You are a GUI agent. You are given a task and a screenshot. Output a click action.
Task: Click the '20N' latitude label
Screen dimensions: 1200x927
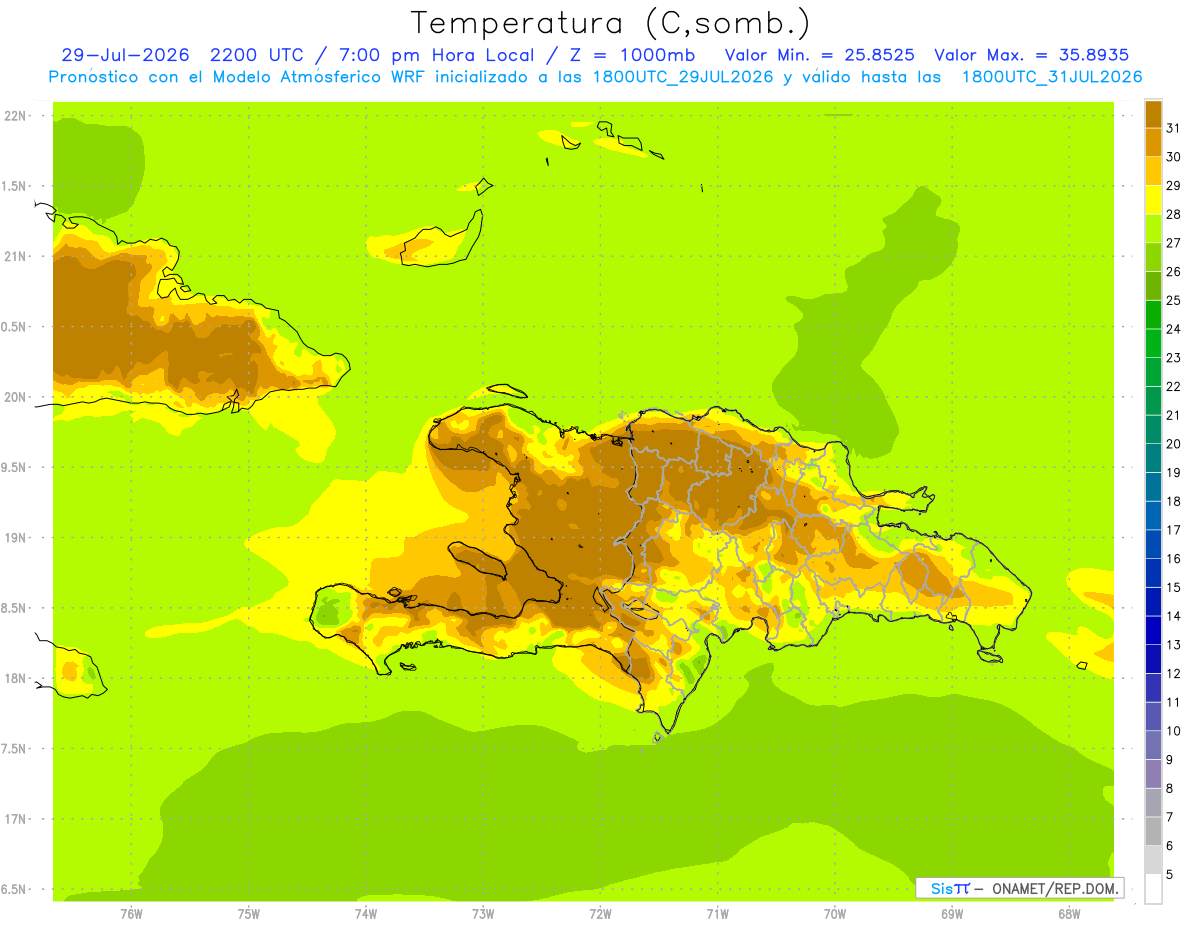coord(16,397)
